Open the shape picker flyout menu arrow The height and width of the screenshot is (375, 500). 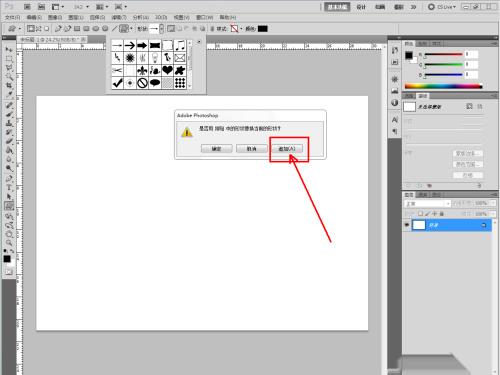tap(199, 42)
